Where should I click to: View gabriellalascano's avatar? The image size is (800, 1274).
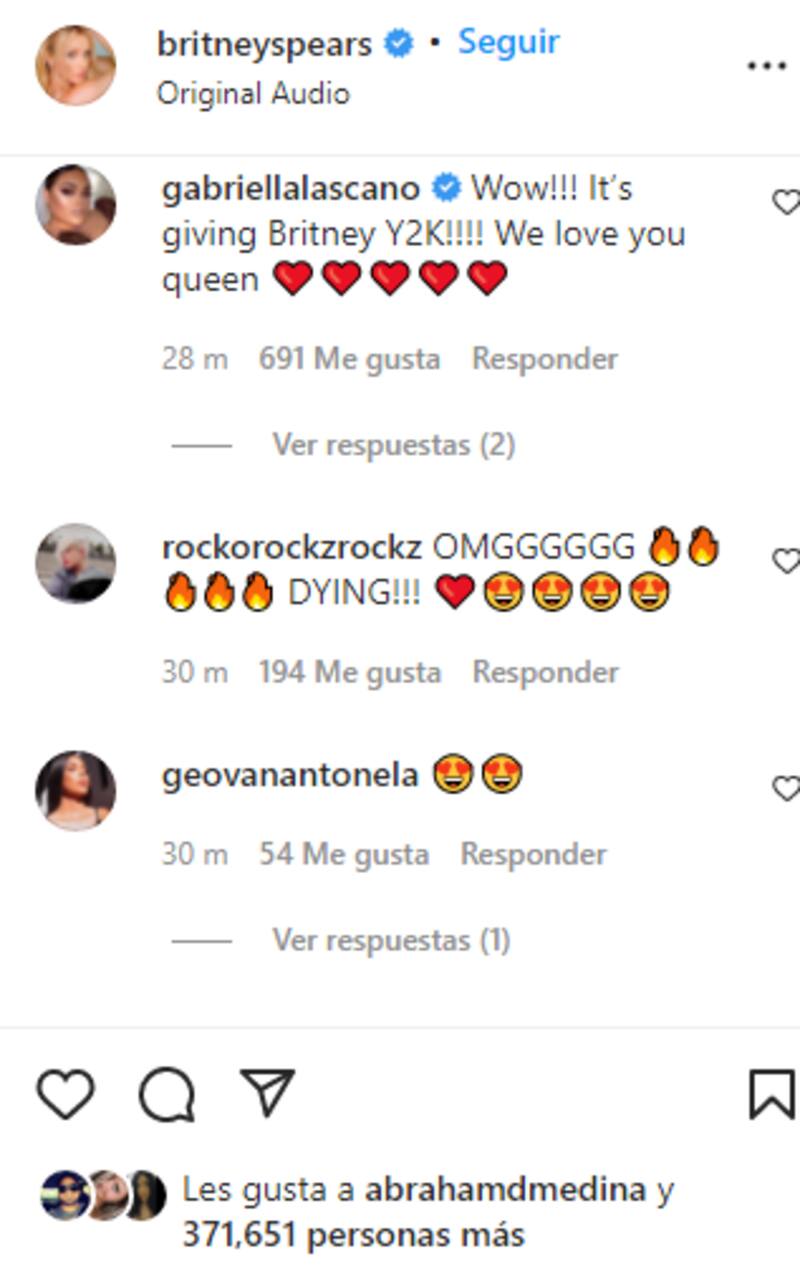point(76,204)
